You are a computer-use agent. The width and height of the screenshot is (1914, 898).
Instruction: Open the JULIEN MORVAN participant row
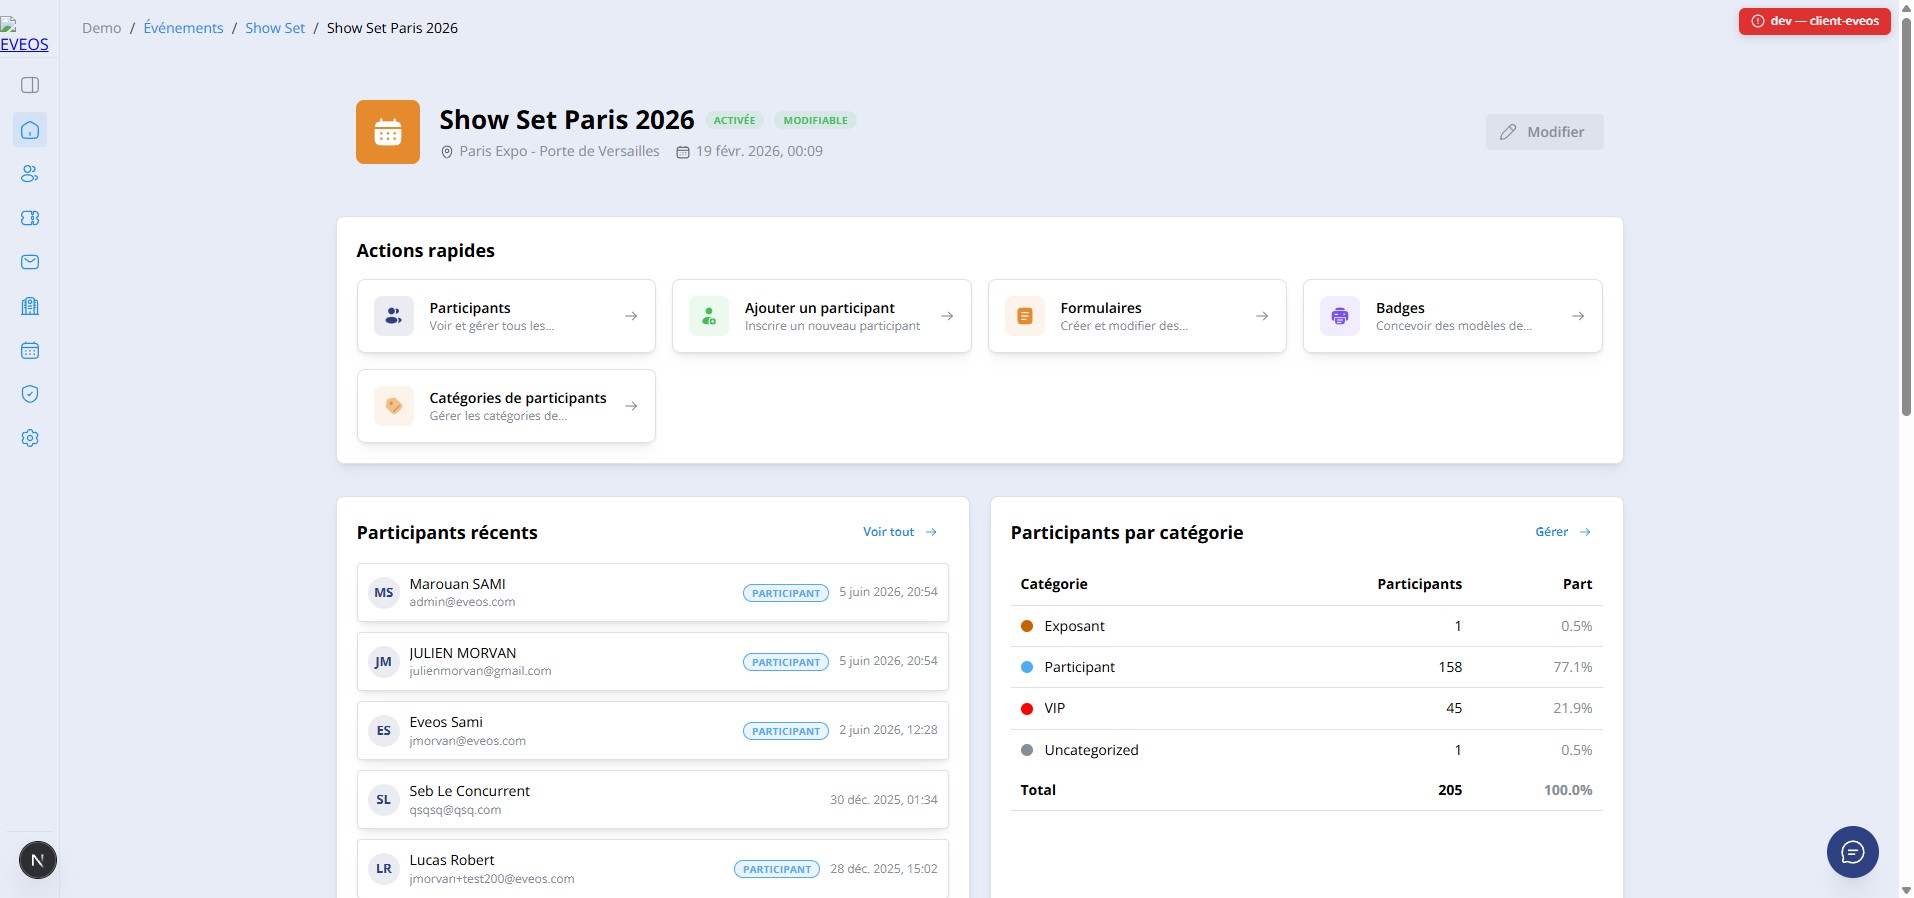[652, 662]
